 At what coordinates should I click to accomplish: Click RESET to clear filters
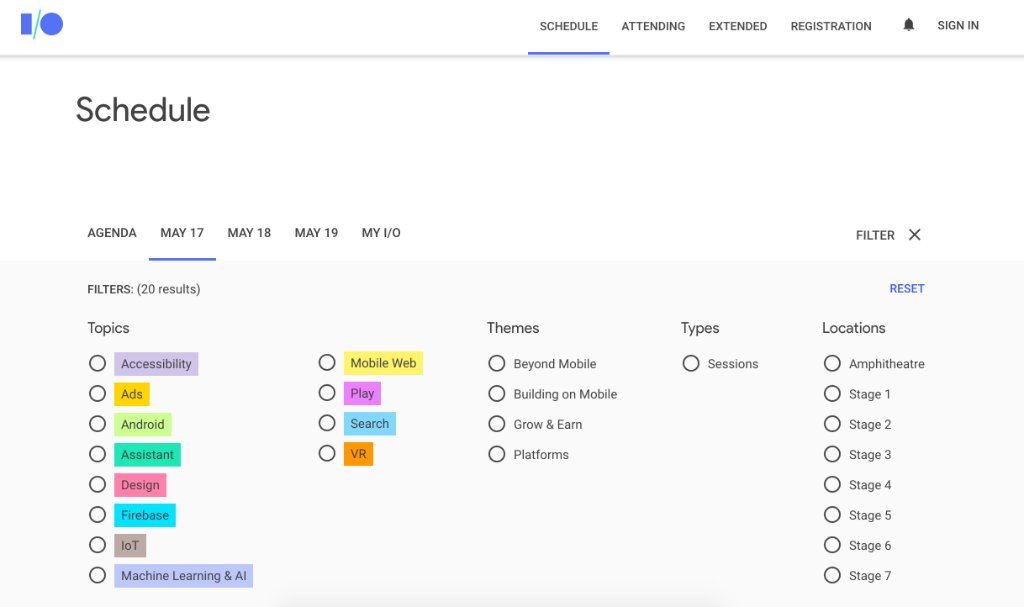(x=907, y=288)
